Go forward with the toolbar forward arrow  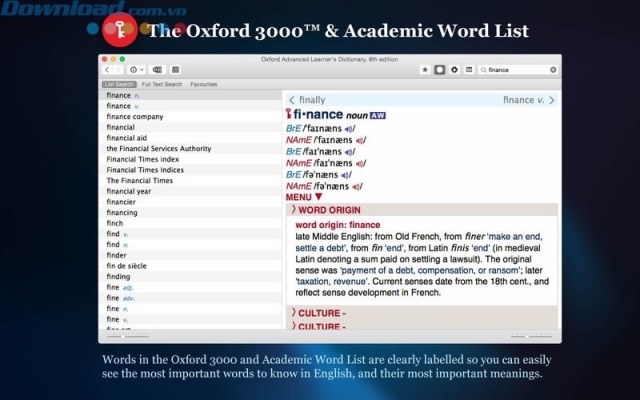[118, 70]
